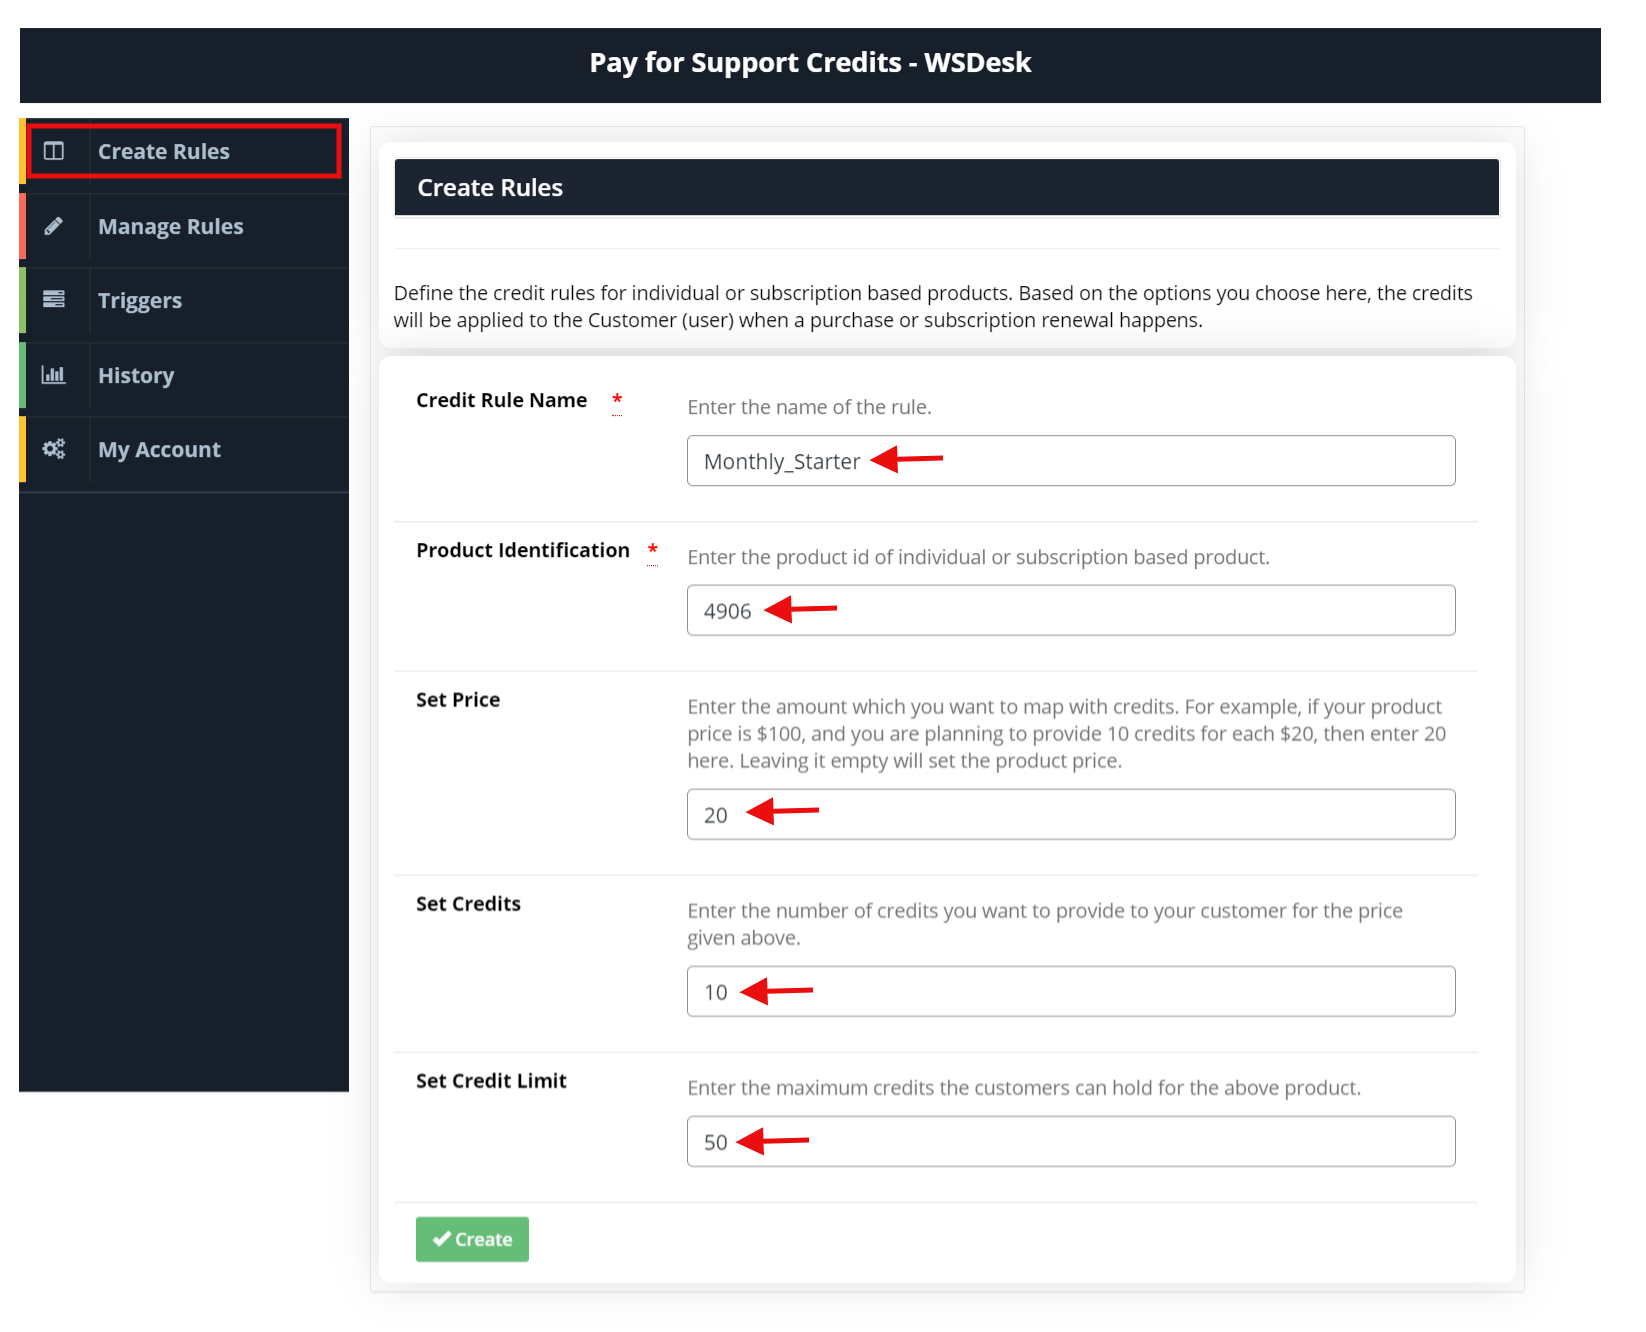
Task: Focus the Product Identification input field
Action: [1071, 610]
